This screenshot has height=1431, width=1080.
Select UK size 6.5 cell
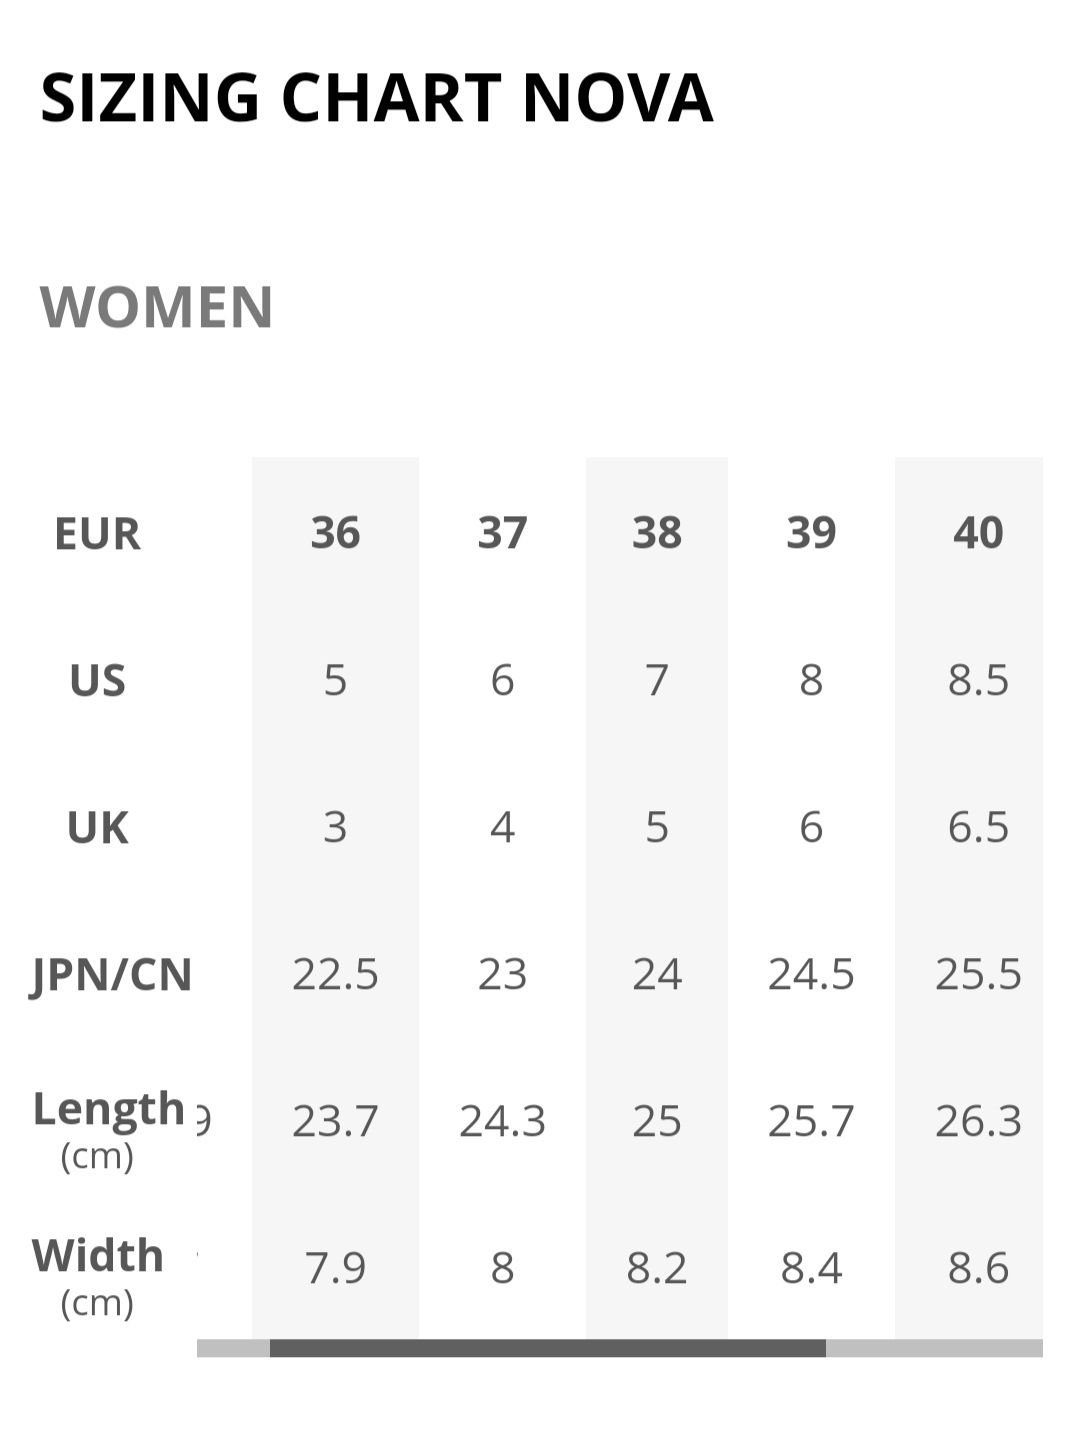point(978,827)
